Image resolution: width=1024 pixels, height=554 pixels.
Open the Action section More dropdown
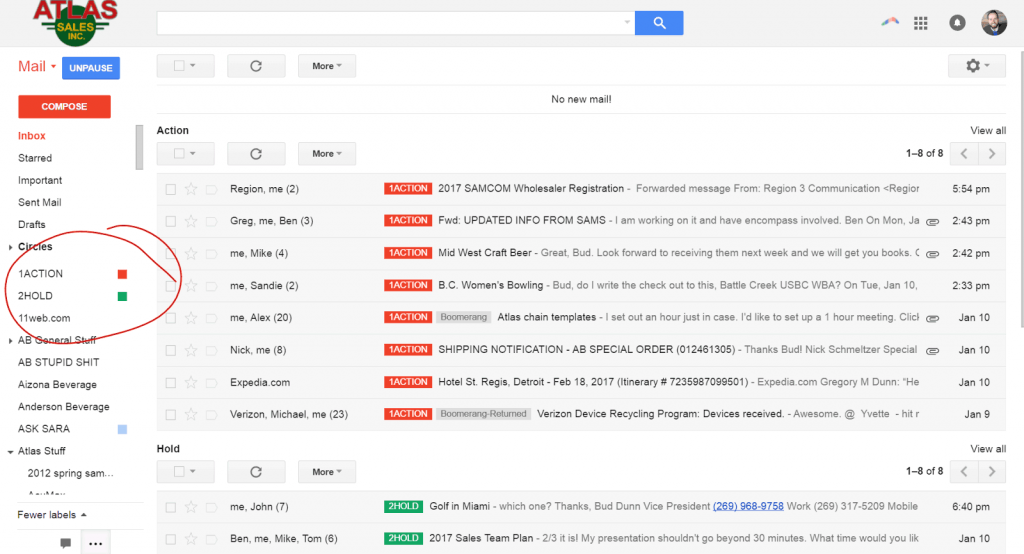pyautogui.click(x=327, y=154)
